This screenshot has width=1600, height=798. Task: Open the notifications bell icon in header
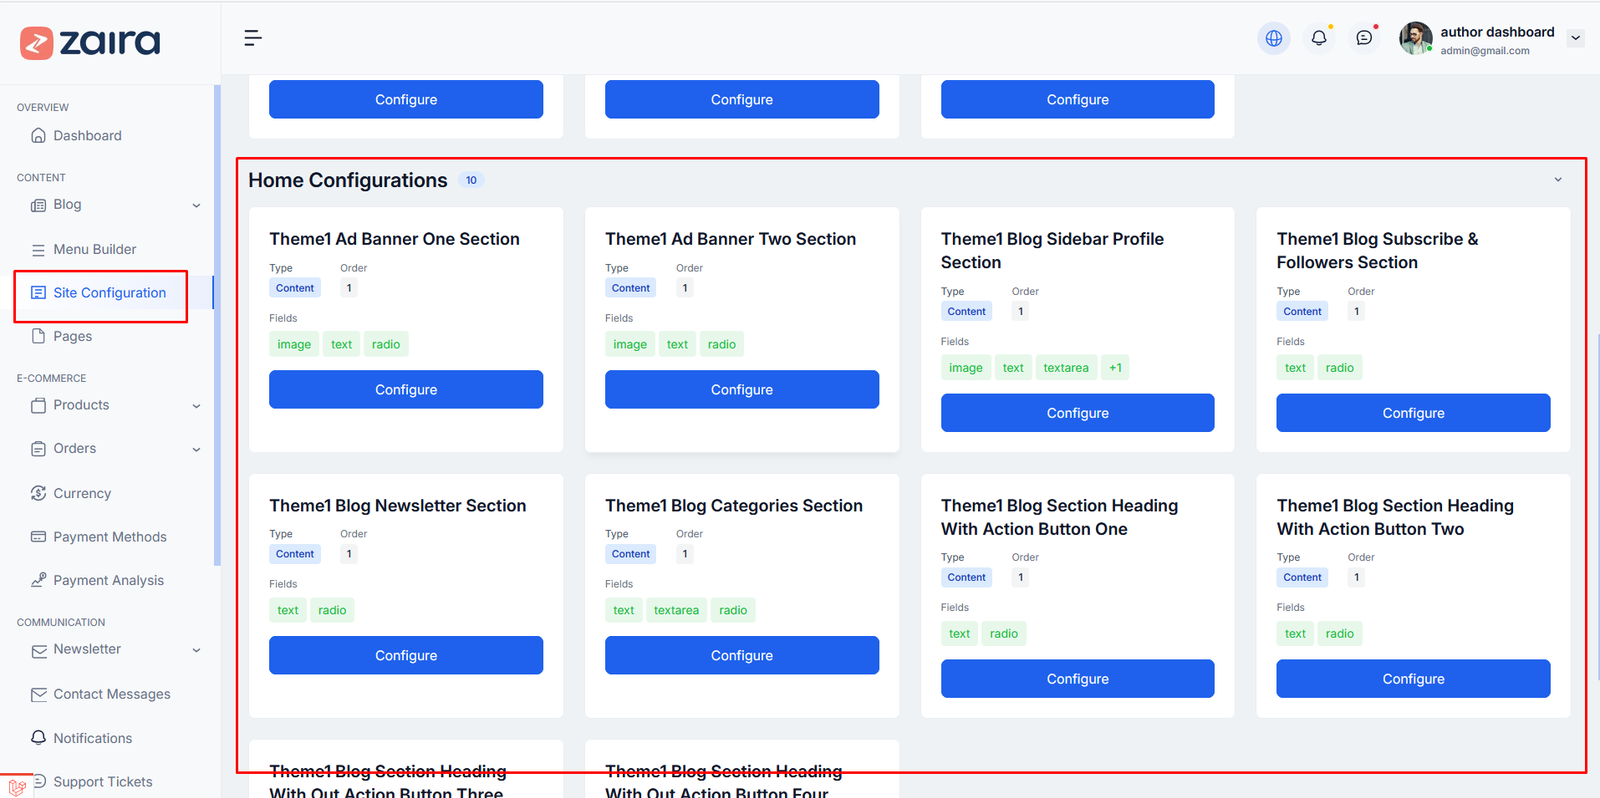(x=1319, y=38)
